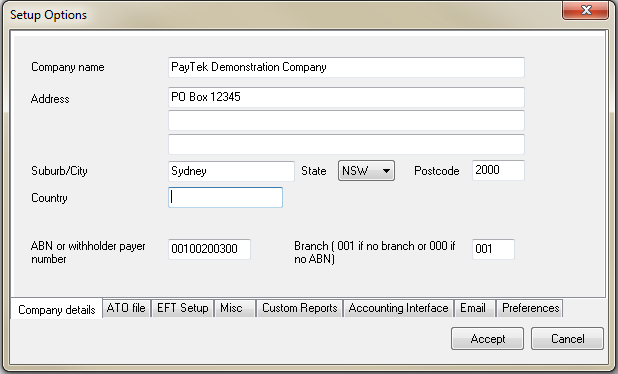The width and height of the screenshot is (618, 374).
Task: Click the ABN or withholder payer number field
Action: (x=209, y=249)
